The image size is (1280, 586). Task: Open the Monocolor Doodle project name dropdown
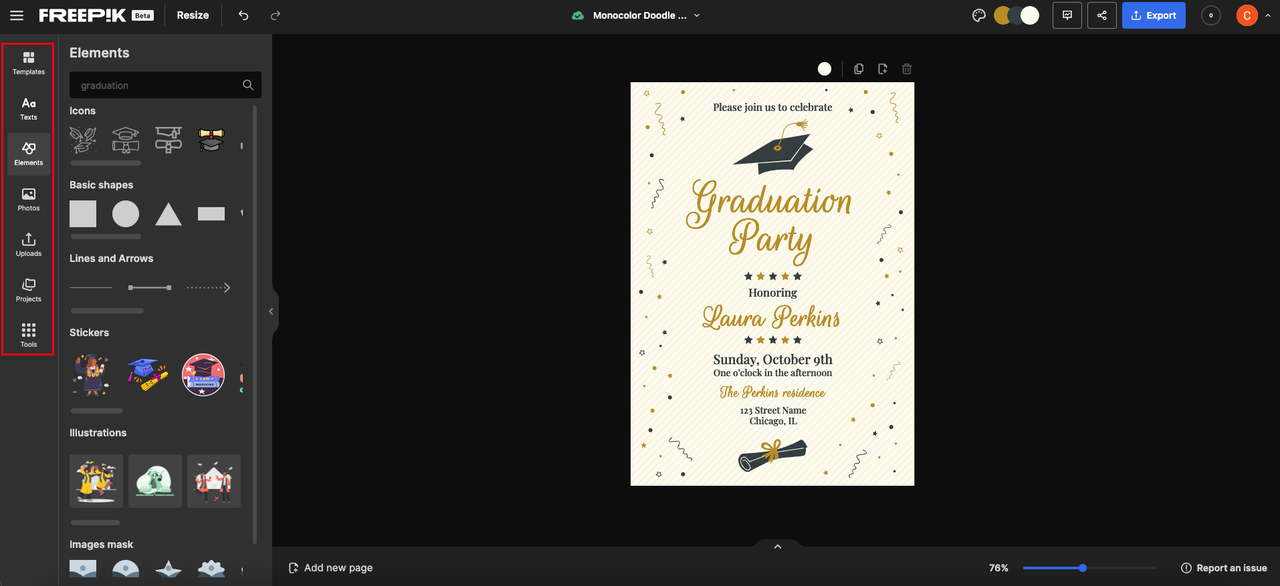(x=646, y=15)
